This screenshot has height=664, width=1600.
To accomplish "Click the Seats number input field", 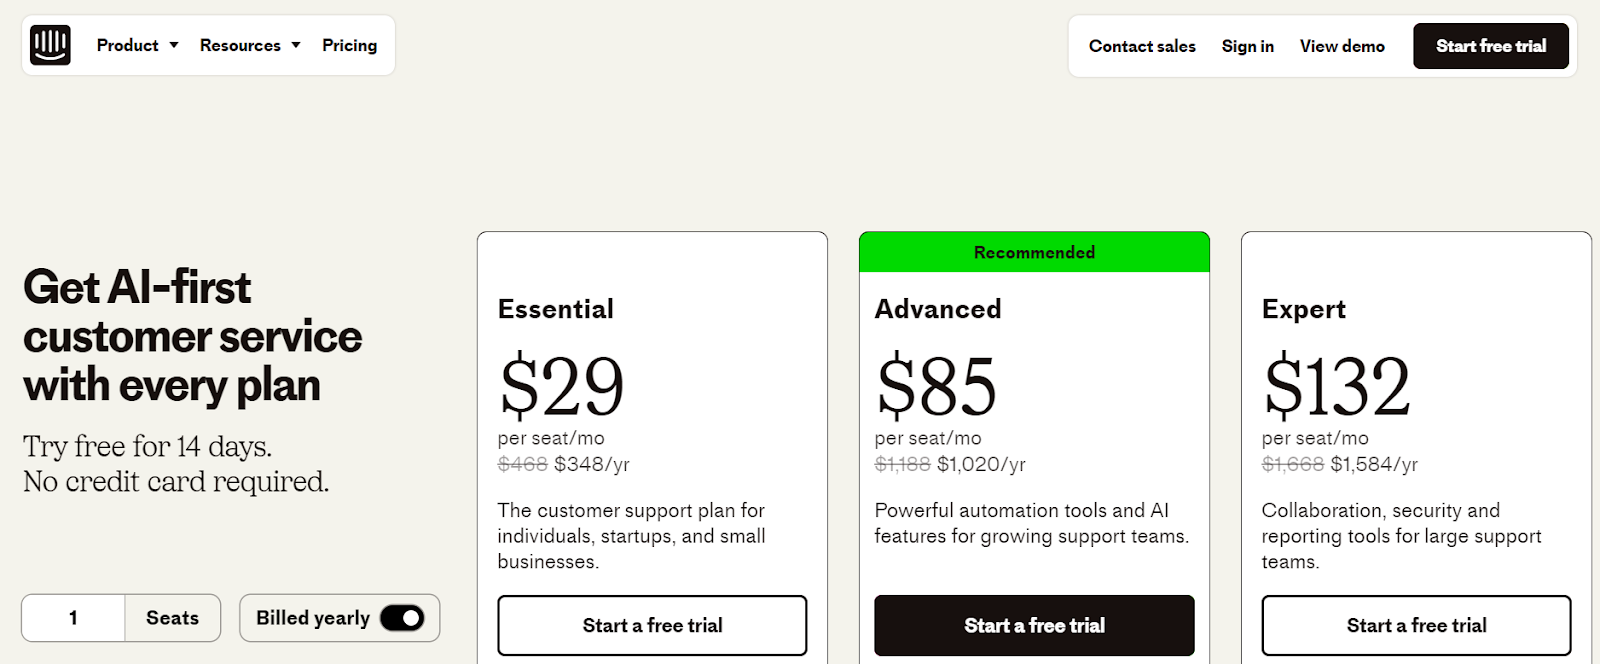I will 72,617.
